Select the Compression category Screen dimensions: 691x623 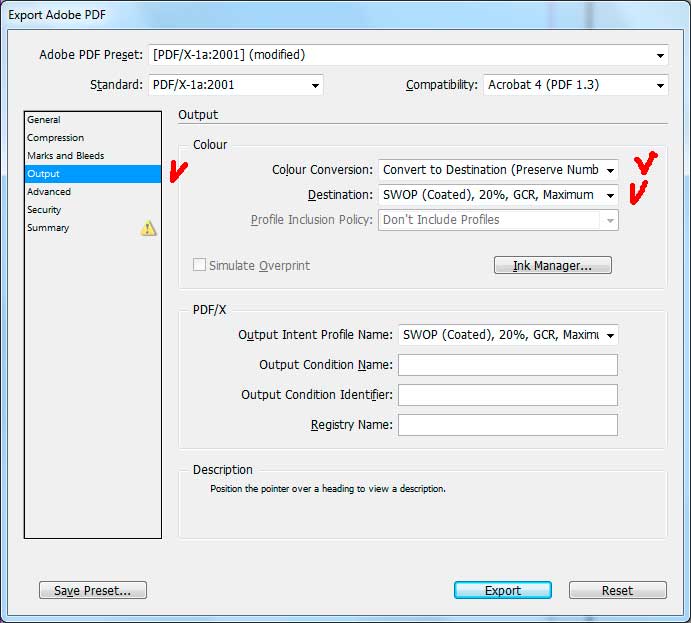tap(93, 138)
